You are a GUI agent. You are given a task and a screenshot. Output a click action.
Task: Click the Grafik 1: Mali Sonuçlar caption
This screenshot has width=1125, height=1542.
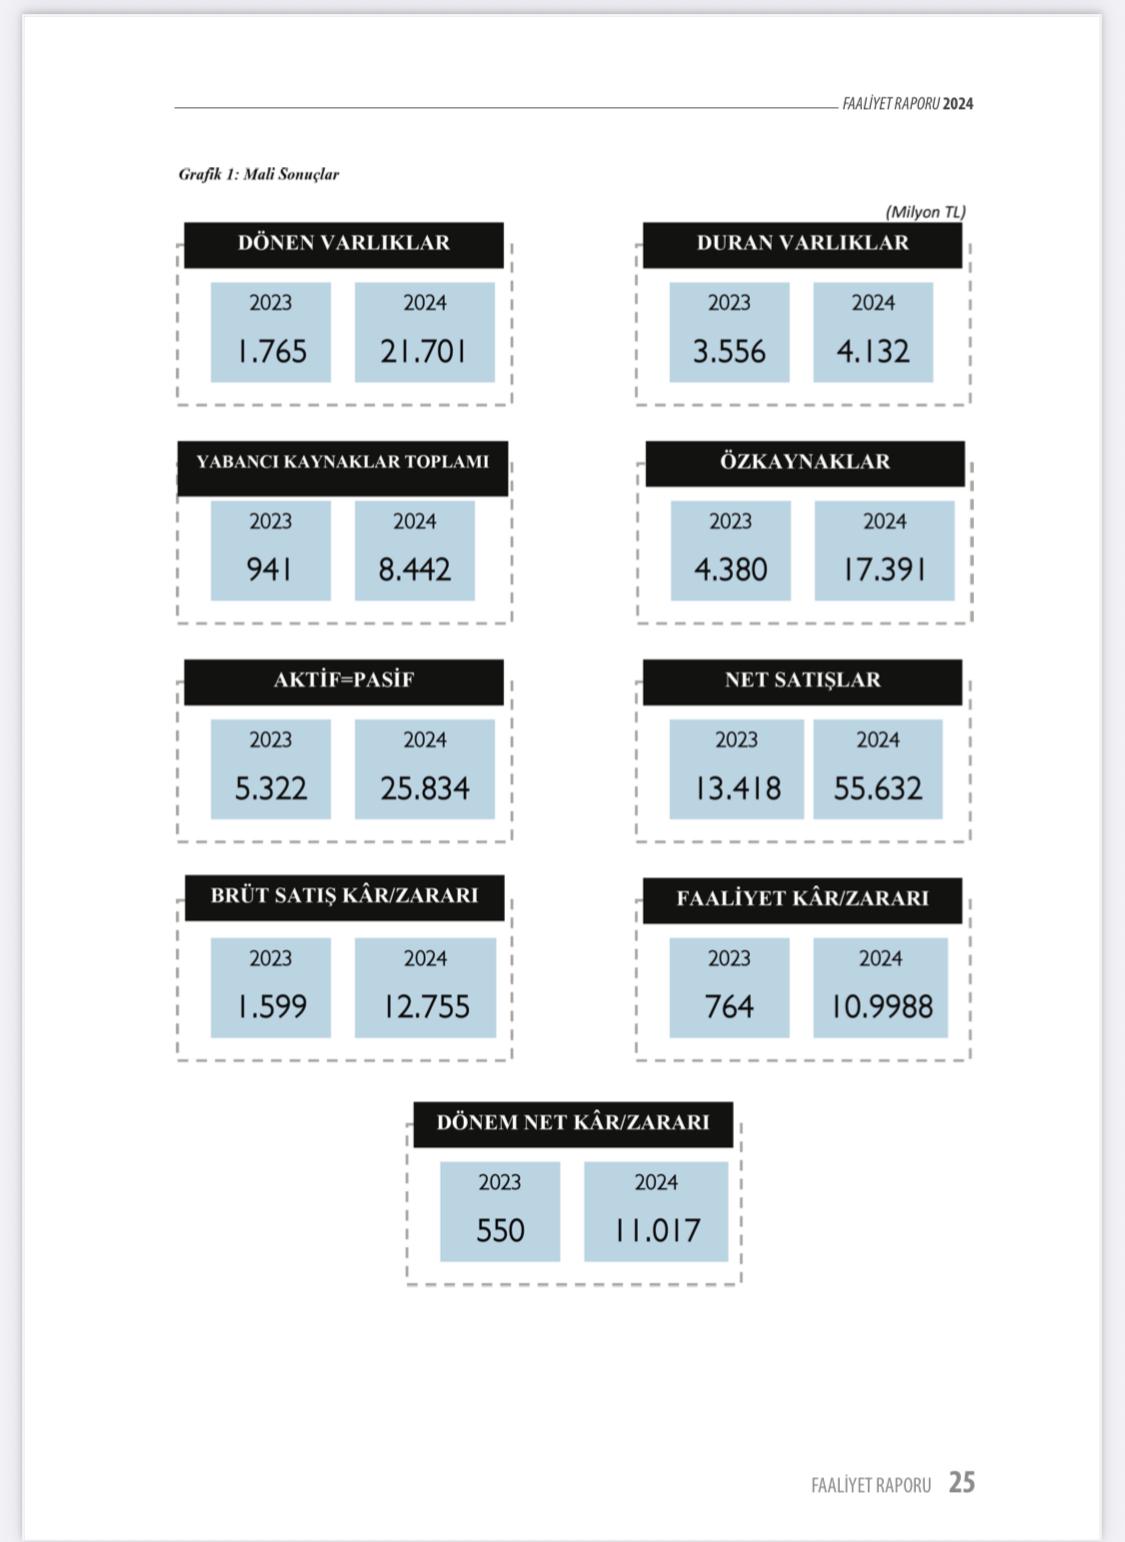click(x=259, y=174)
